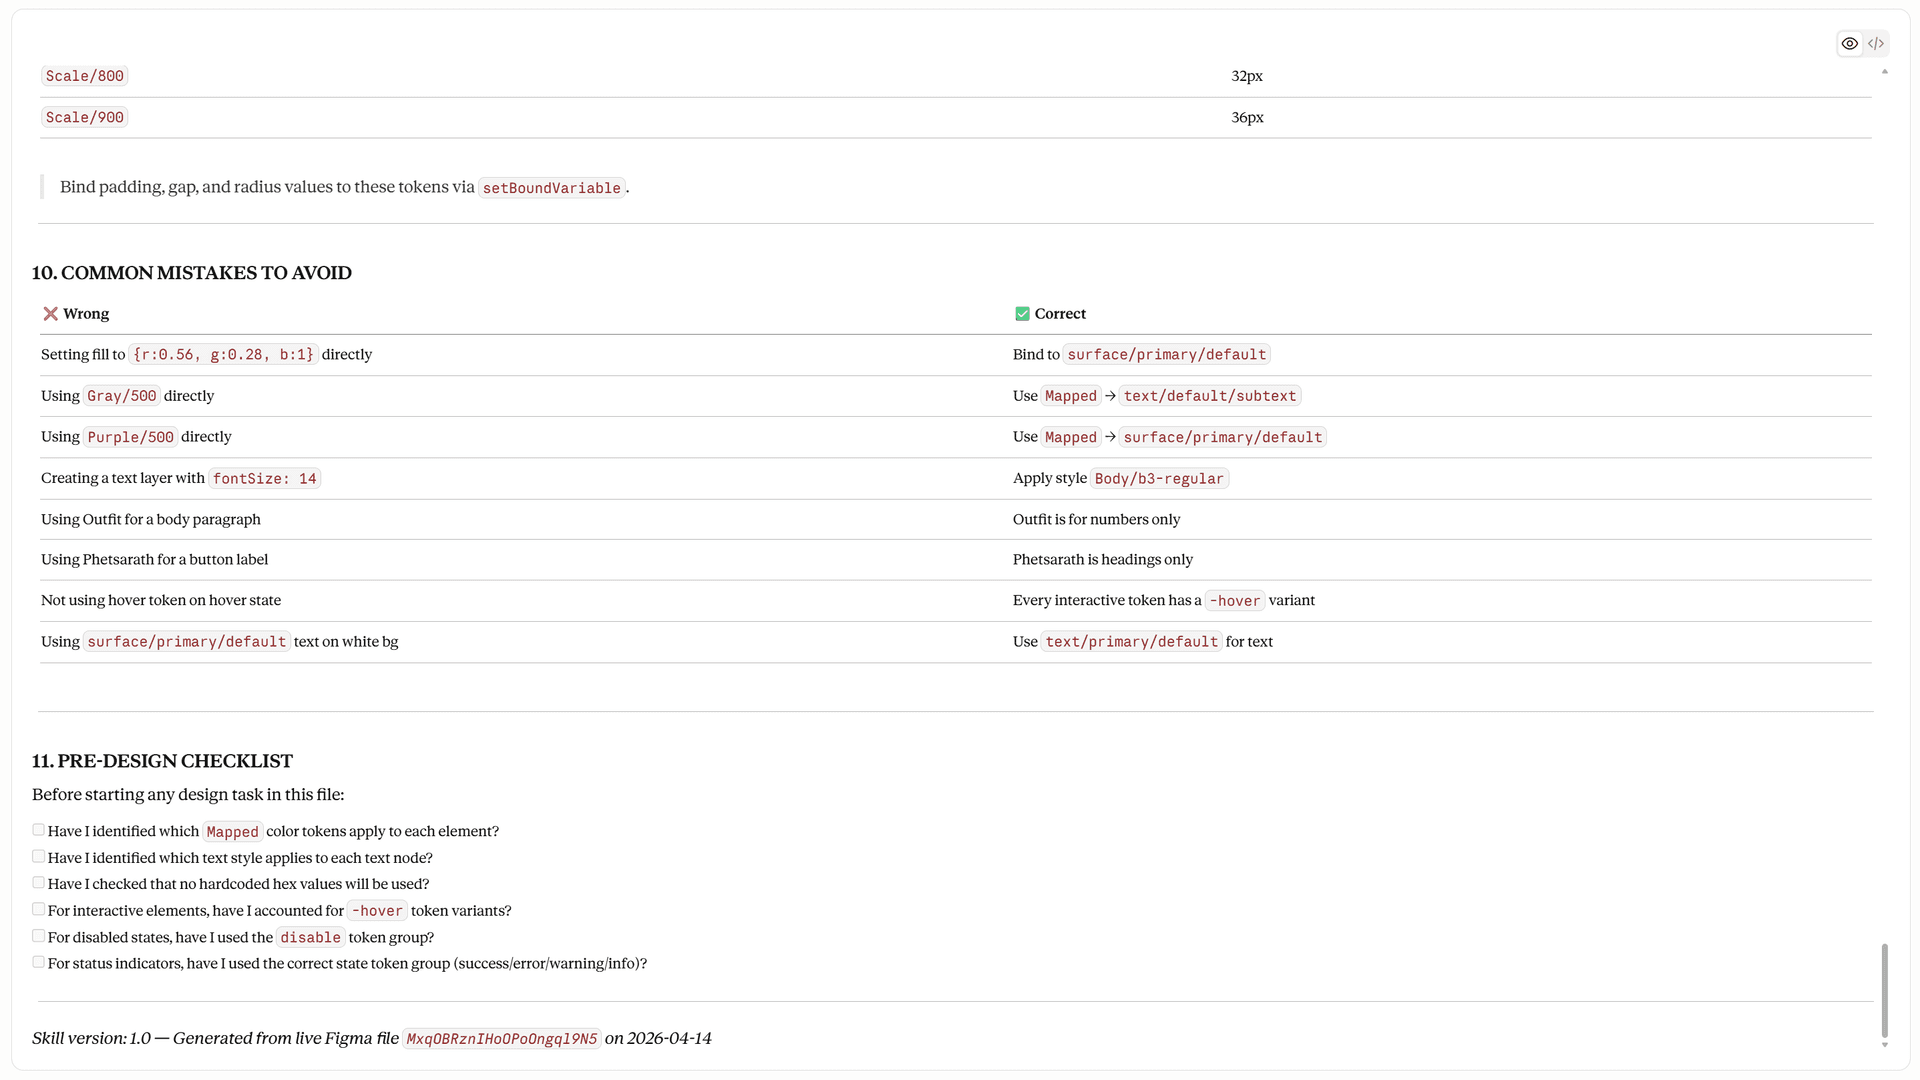Check the disable token group checkbox
Image resolution: width=1920 pixels, height=1080 pixels.
tap(38, 936)
